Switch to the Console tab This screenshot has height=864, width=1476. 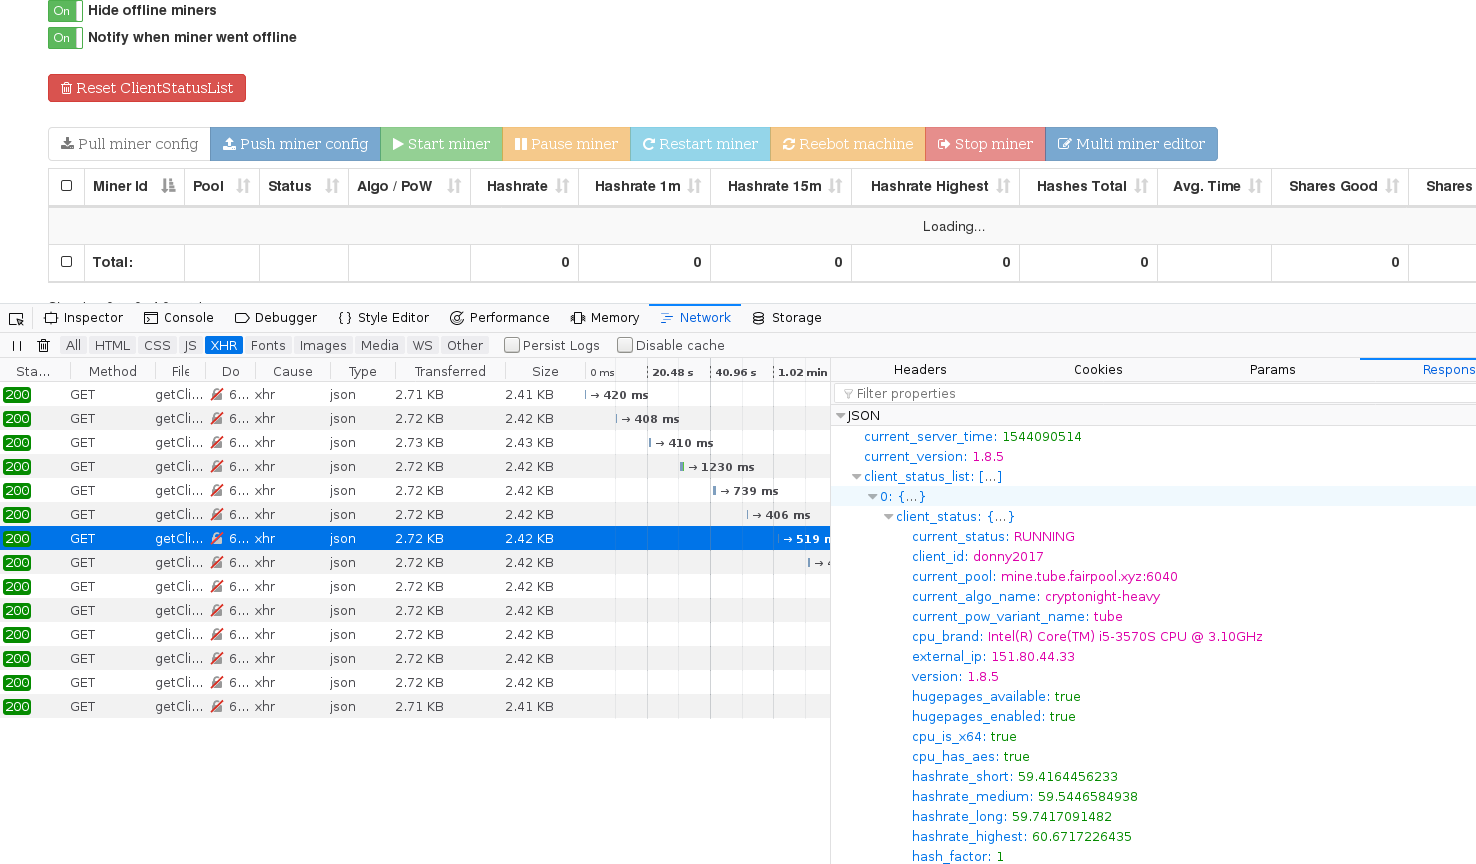click(179, 318)
